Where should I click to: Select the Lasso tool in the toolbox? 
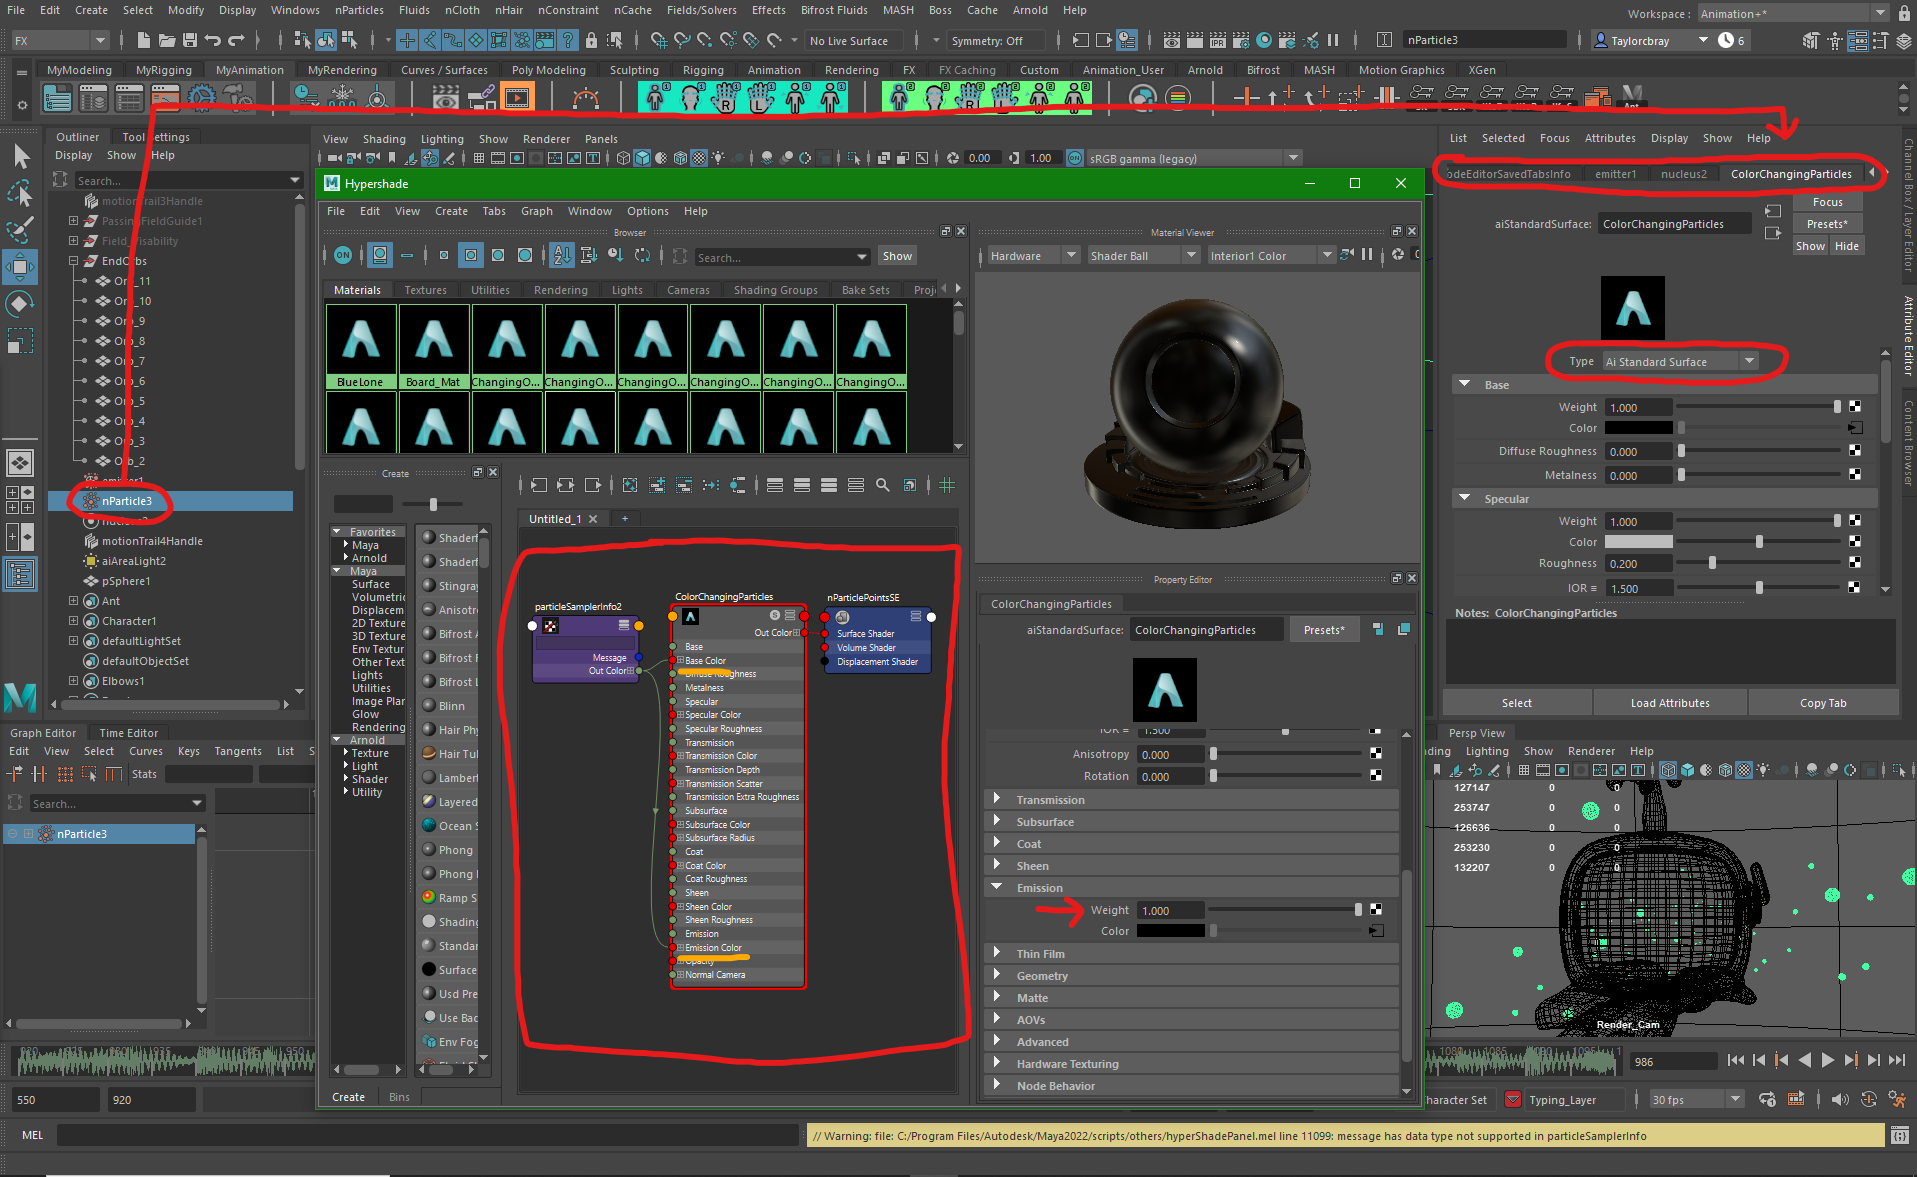[x=20, y=193]
